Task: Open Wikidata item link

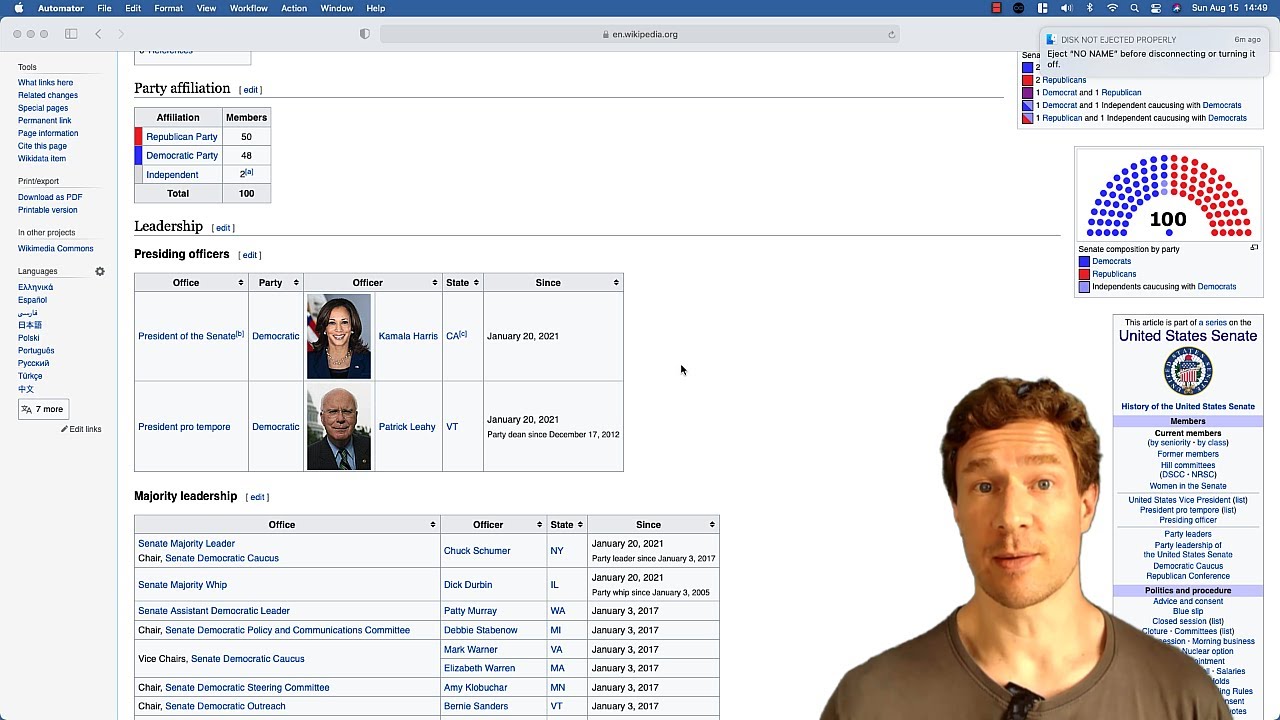Action: click(42, 158)
